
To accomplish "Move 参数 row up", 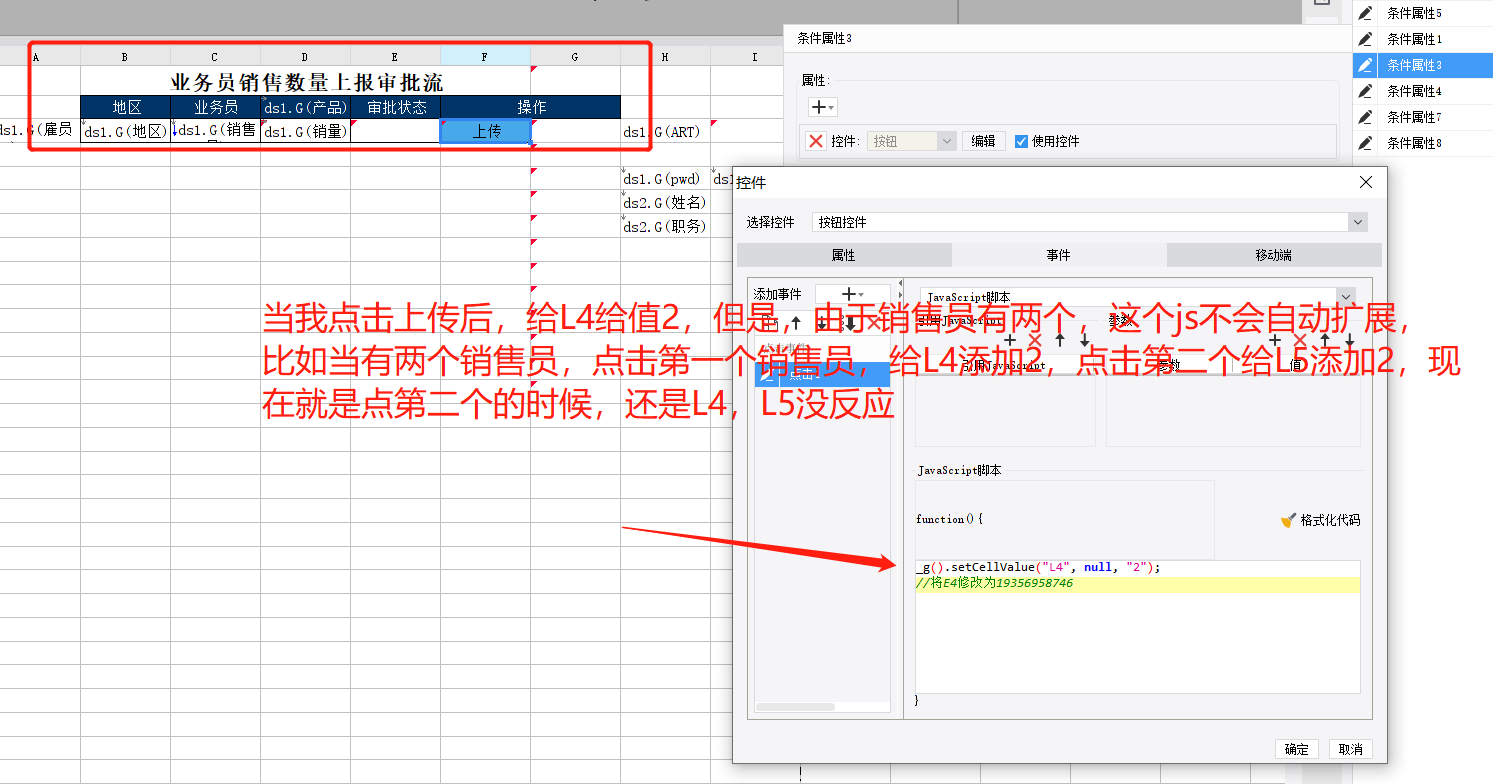I will click(1325, 340).
